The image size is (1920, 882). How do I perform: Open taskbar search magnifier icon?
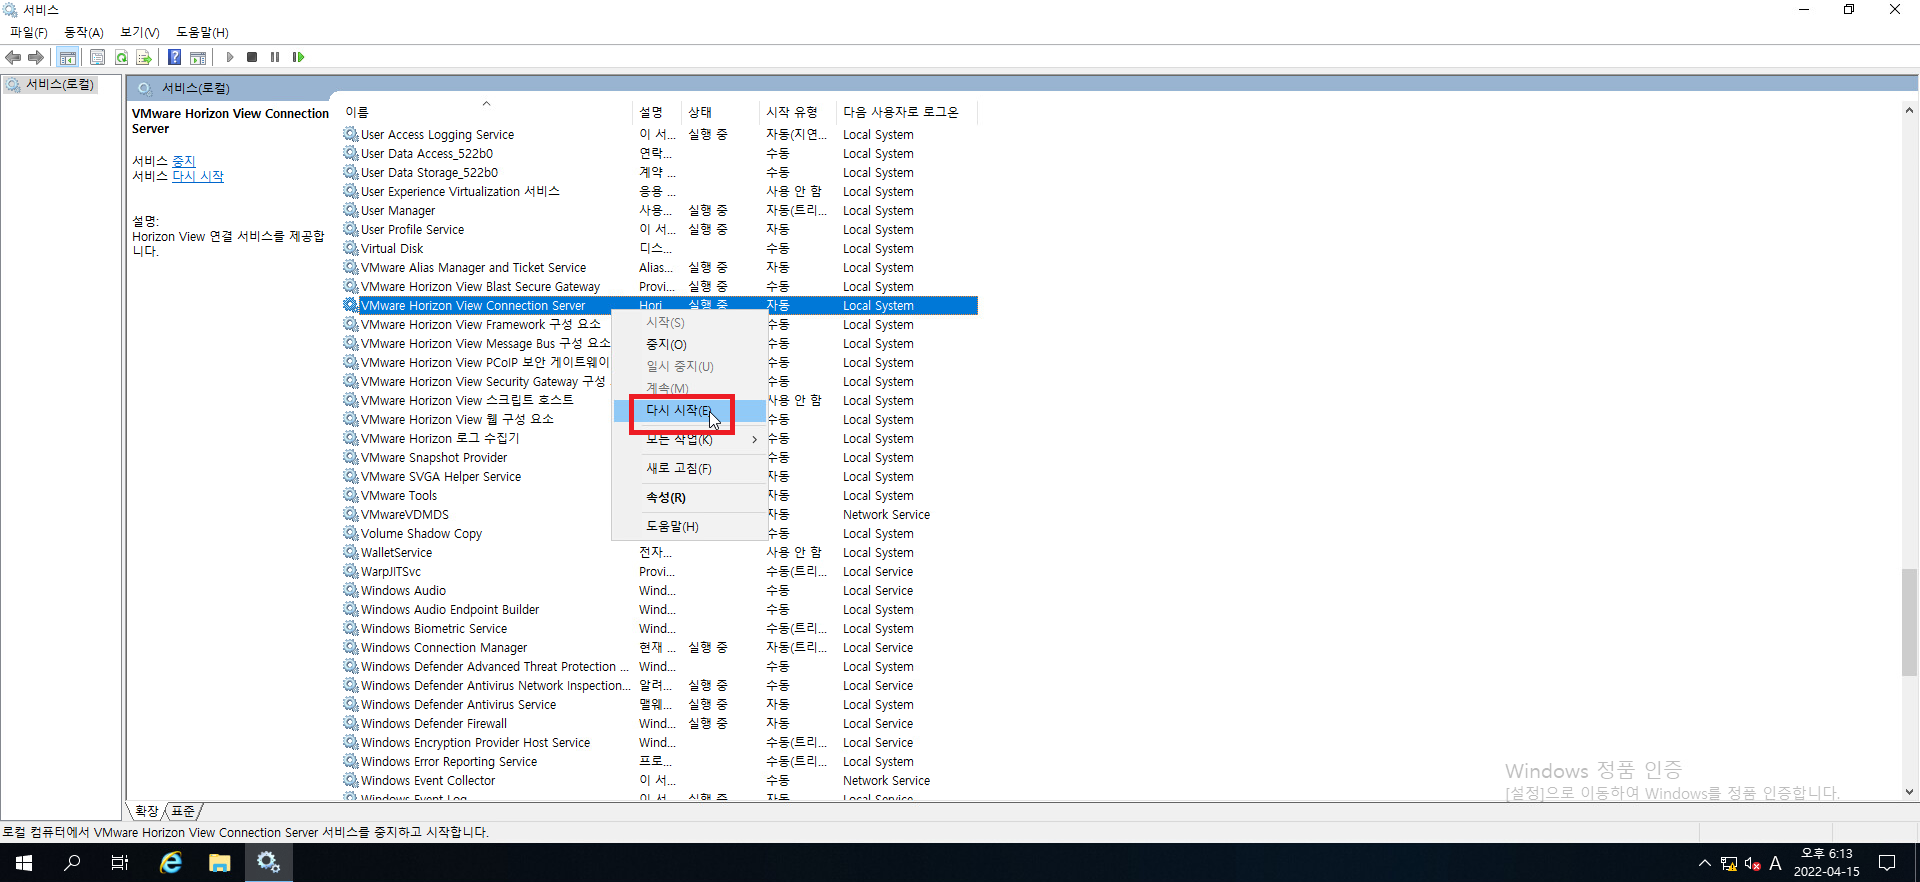click(x=72, y=862)
